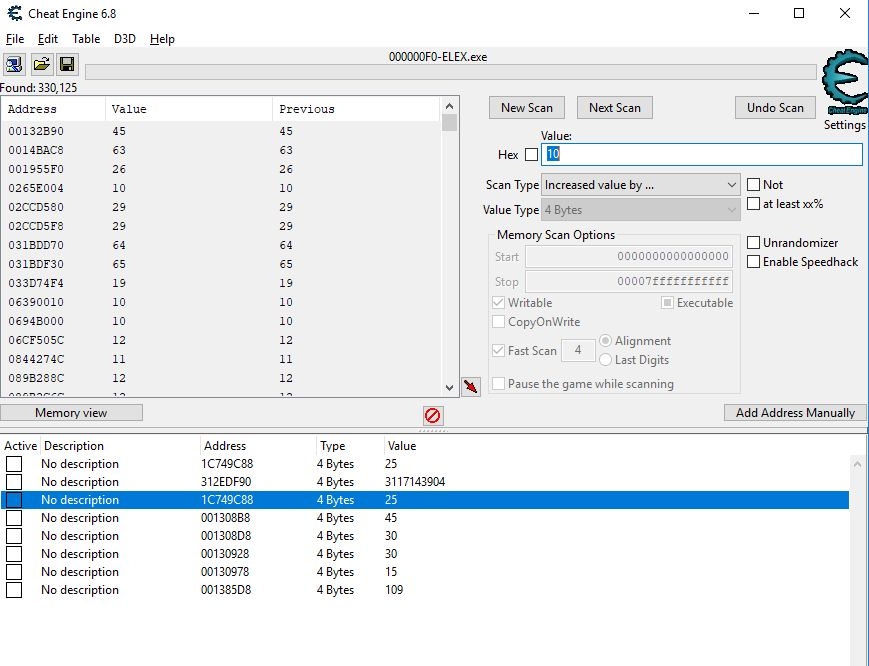The height and width of the screenshot is (666, 869).
Task: Sort results by Address column header
Action: pyautogui.click(x=53, y=109)
